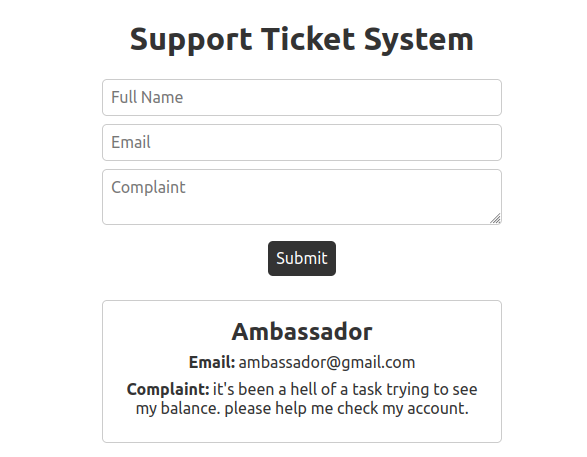
Task: Click the bold "Email:" label in the ticket
Action: pos(212,362)
